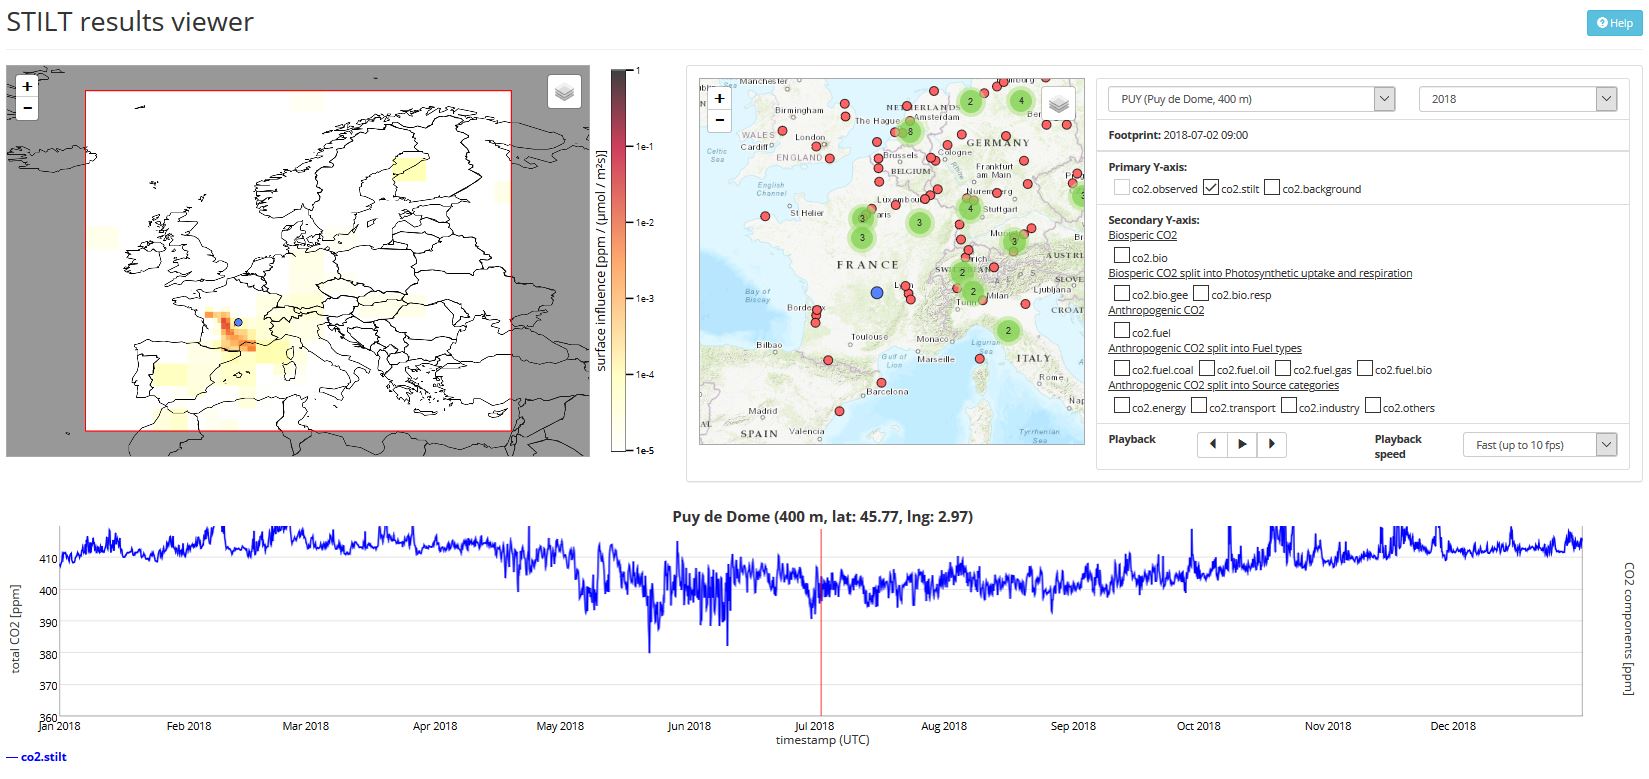Click red station marker near Barcelona
The width and height of the screenshot is (1649, 779).
(x=881, y=382)
